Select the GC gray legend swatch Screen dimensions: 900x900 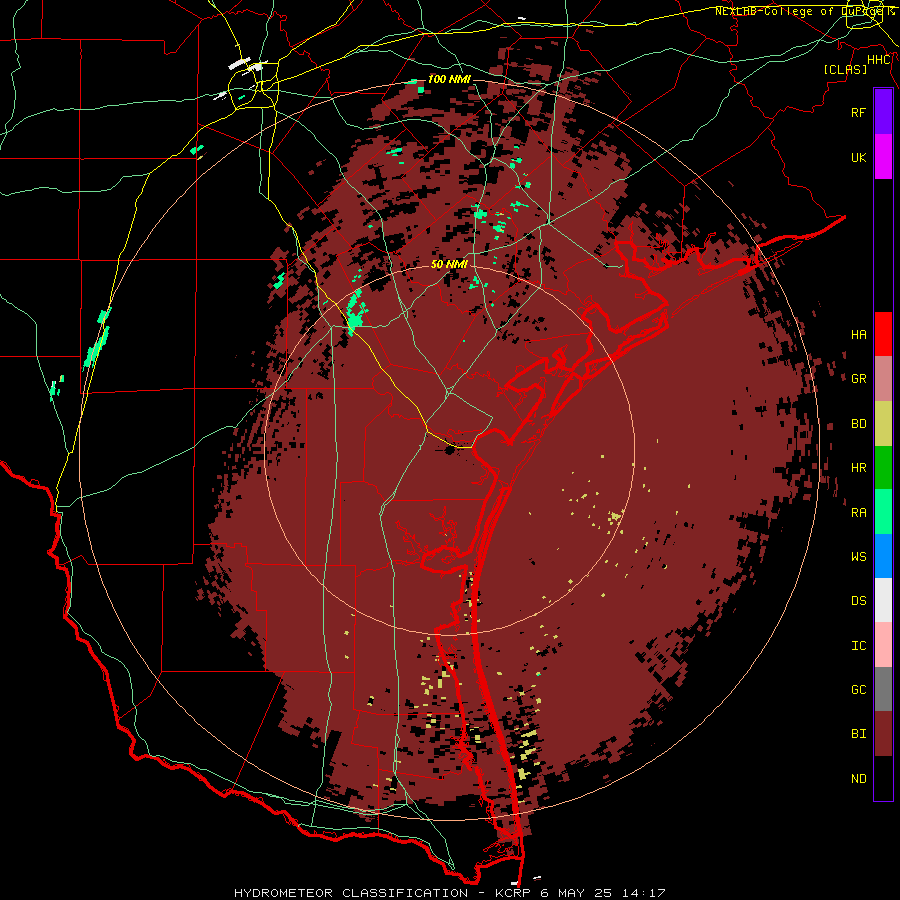(883, 689)
